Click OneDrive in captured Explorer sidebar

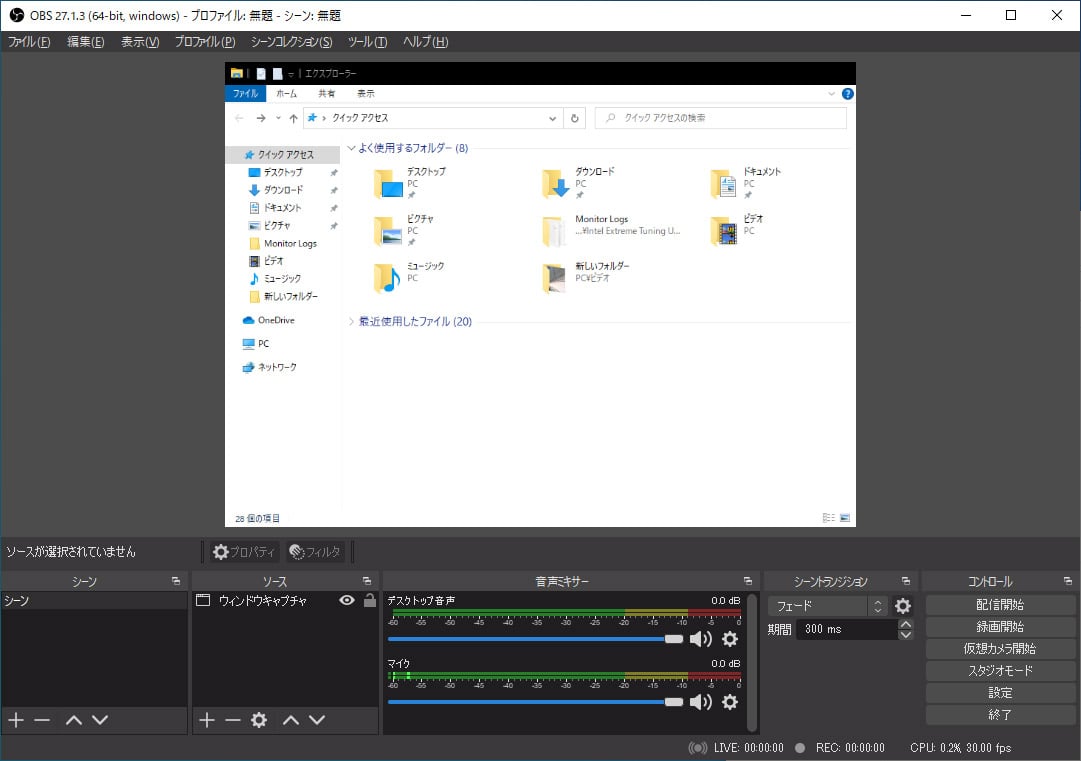click(268, 321)
